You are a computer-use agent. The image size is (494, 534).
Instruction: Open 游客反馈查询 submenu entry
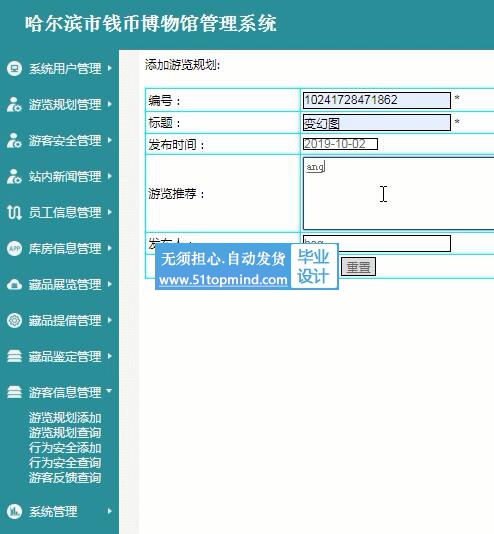coord(65,478)
